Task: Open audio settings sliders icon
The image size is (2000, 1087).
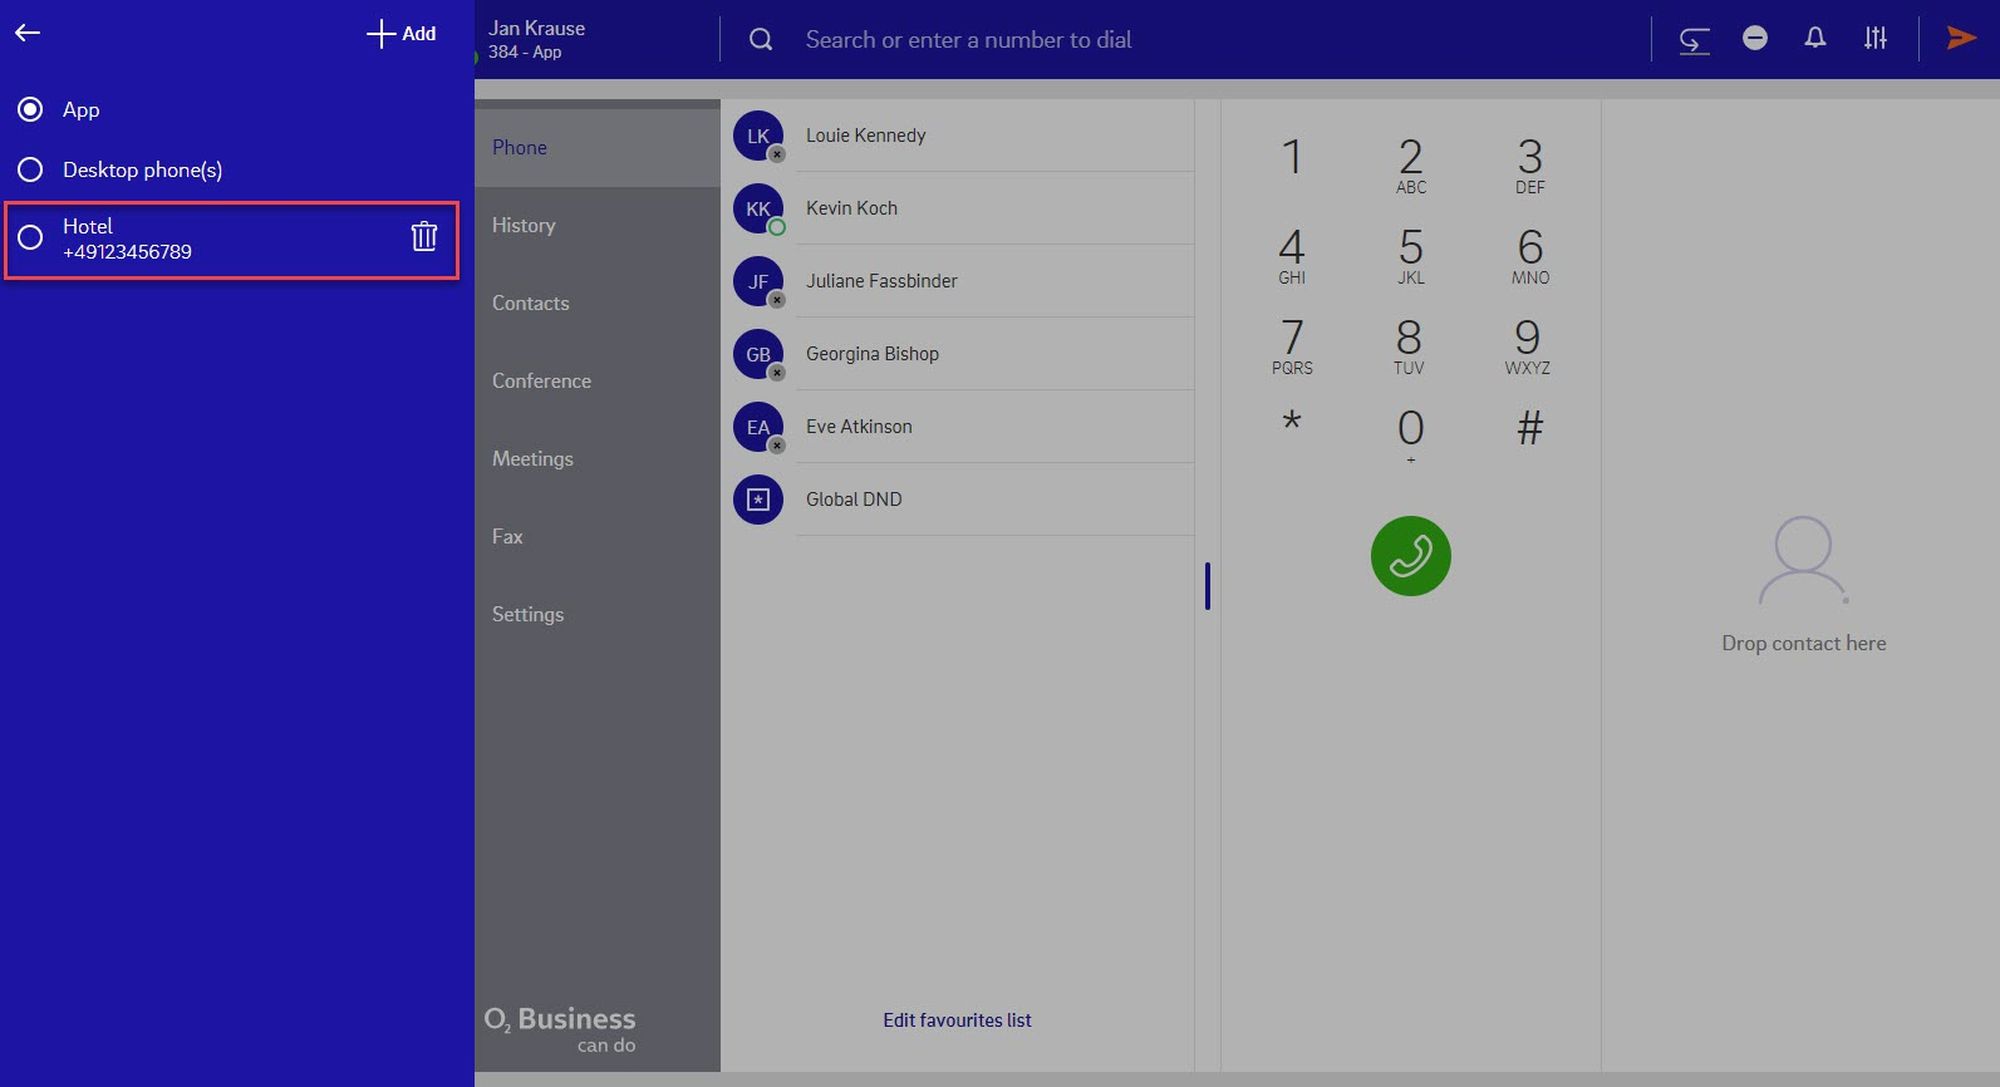Action: [x=1875, y=38]
